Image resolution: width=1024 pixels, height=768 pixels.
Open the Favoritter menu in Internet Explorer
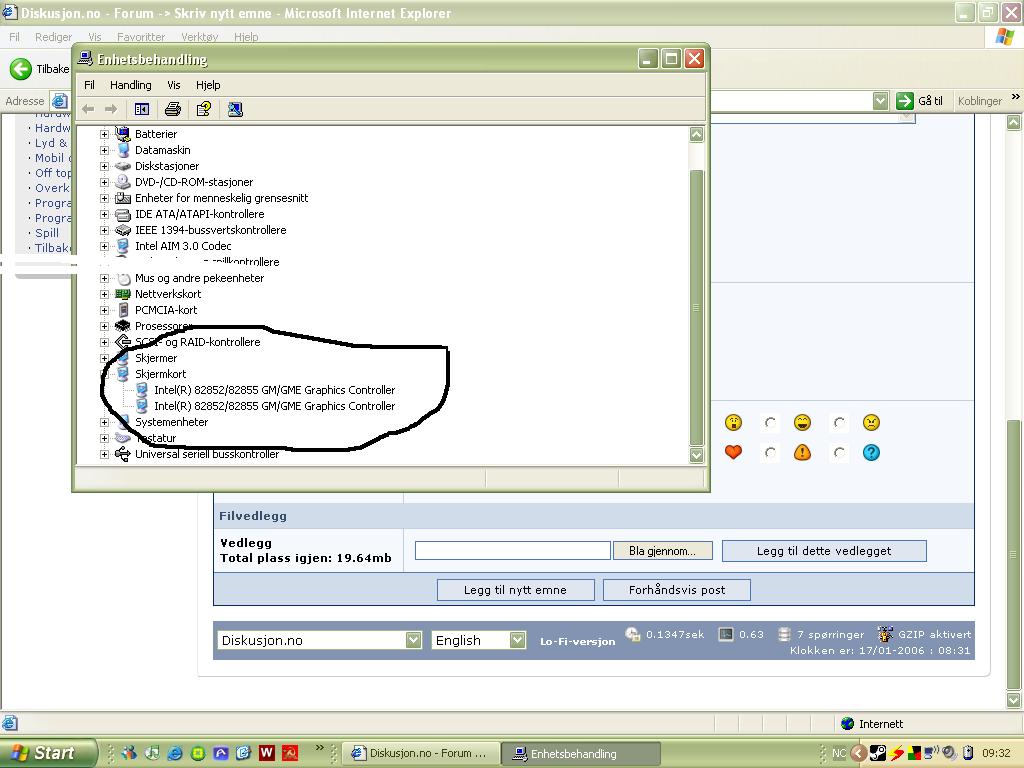[x=141, y=37]
